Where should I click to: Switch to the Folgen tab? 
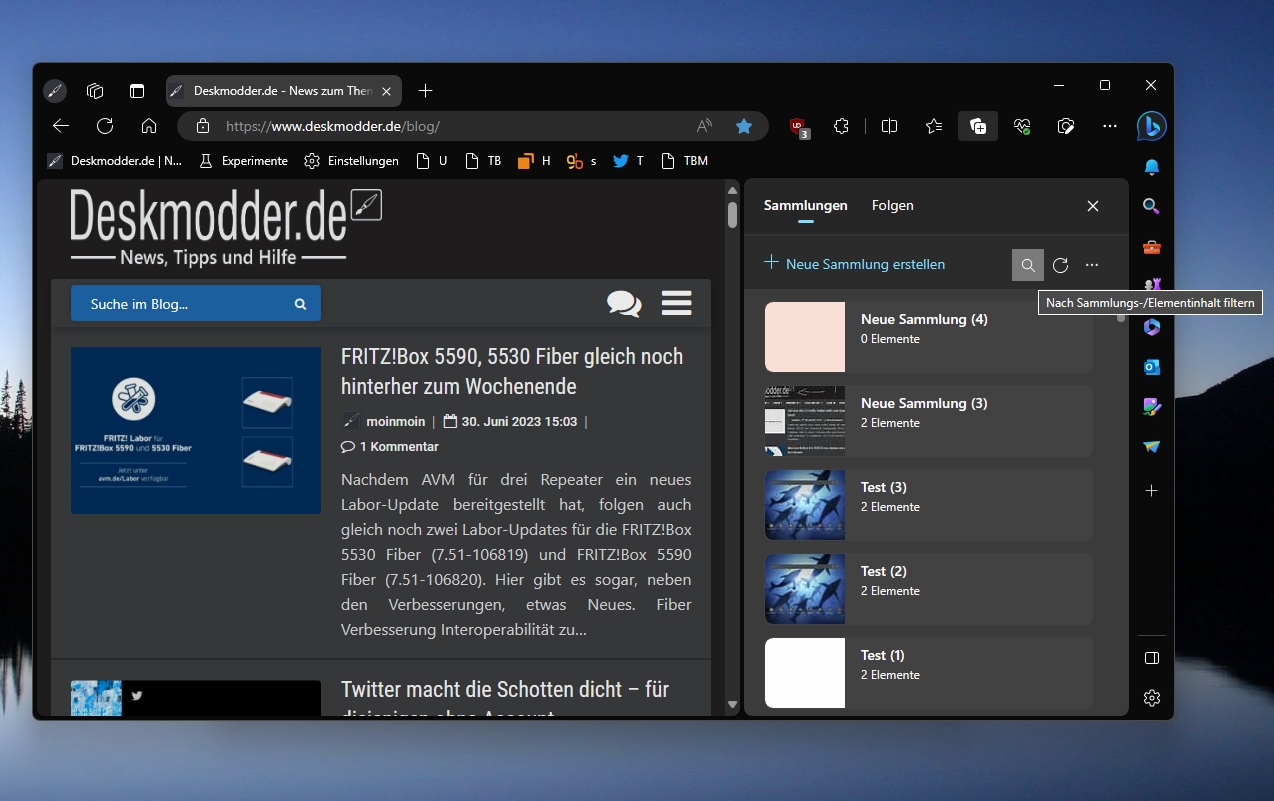coord(892,205)
